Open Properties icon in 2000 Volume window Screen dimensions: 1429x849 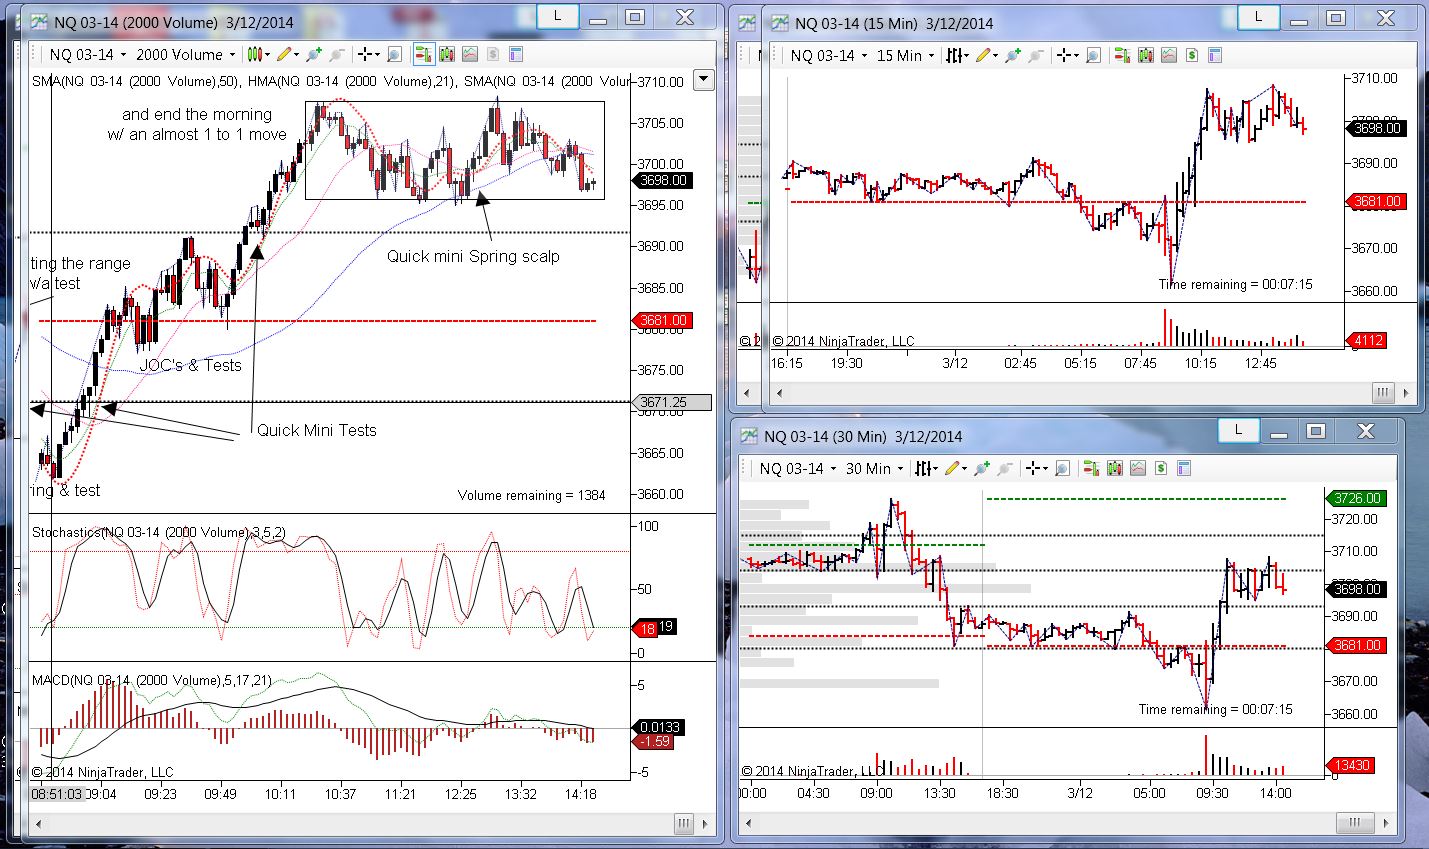click(x=515, y=55)
